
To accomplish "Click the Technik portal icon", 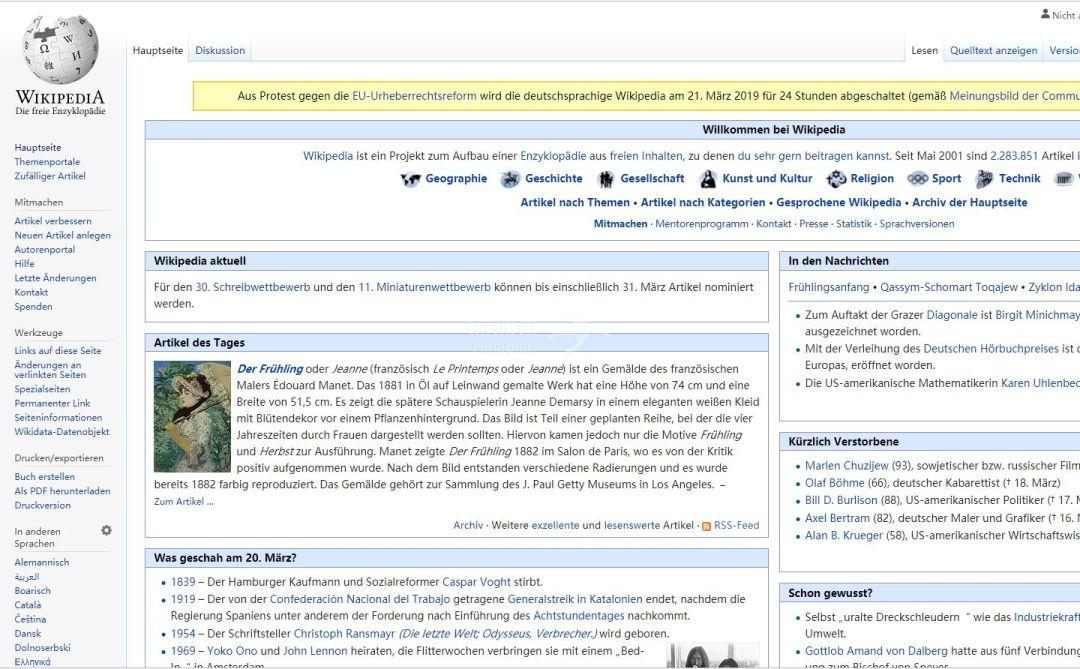I will [984, 179].
